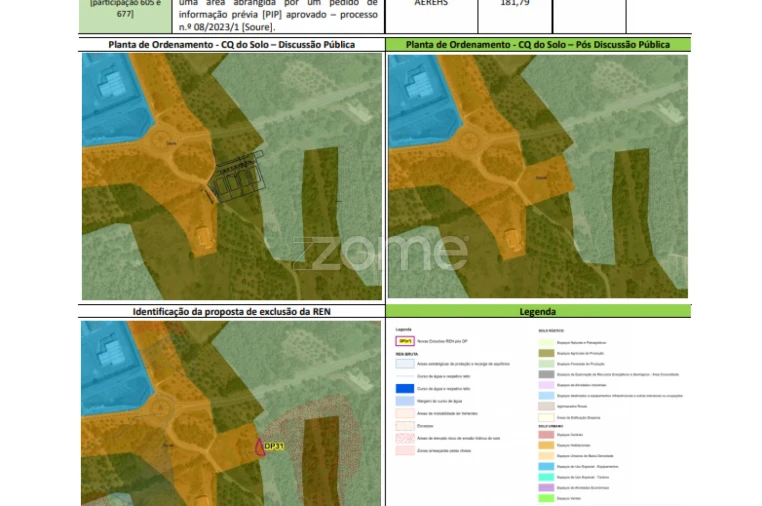Click the Zome watermark logo

[385, 252]
